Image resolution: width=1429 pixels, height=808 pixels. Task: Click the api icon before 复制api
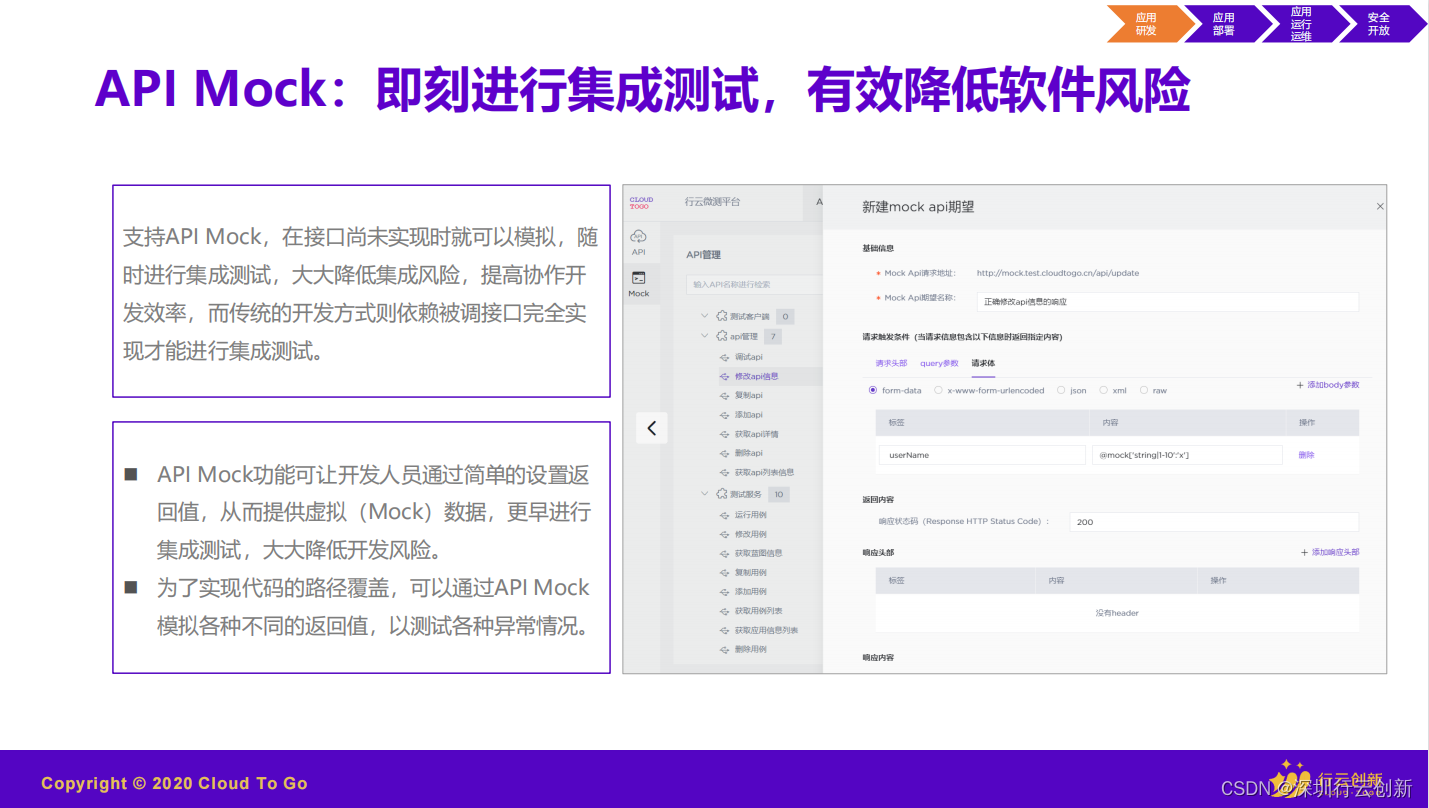pyautogui.click(x=725, y=395)
